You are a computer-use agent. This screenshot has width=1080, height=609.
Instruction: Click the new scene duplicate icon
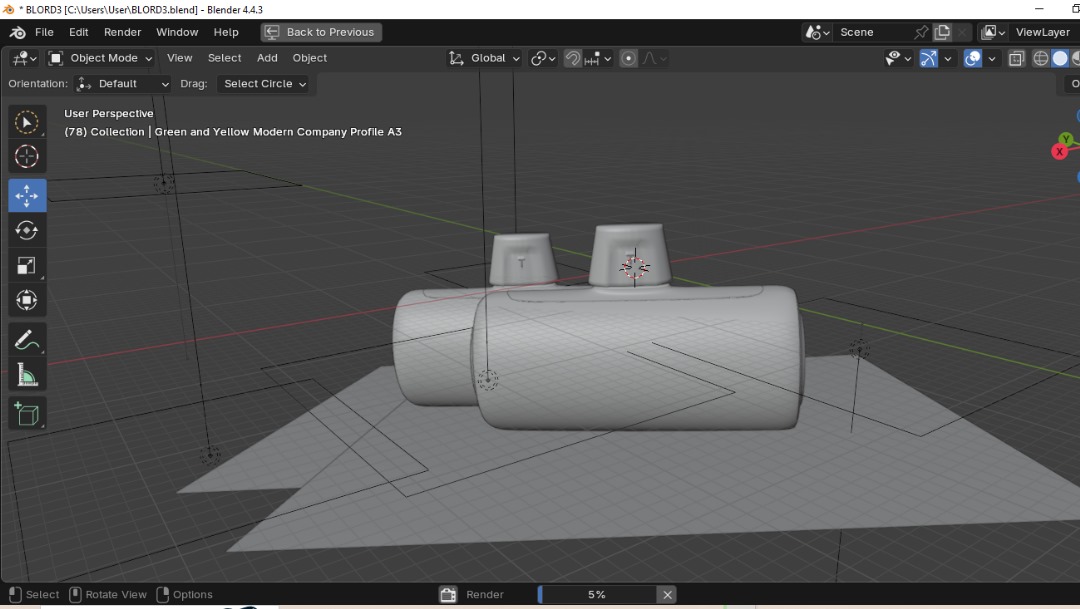tap(942, 32)
